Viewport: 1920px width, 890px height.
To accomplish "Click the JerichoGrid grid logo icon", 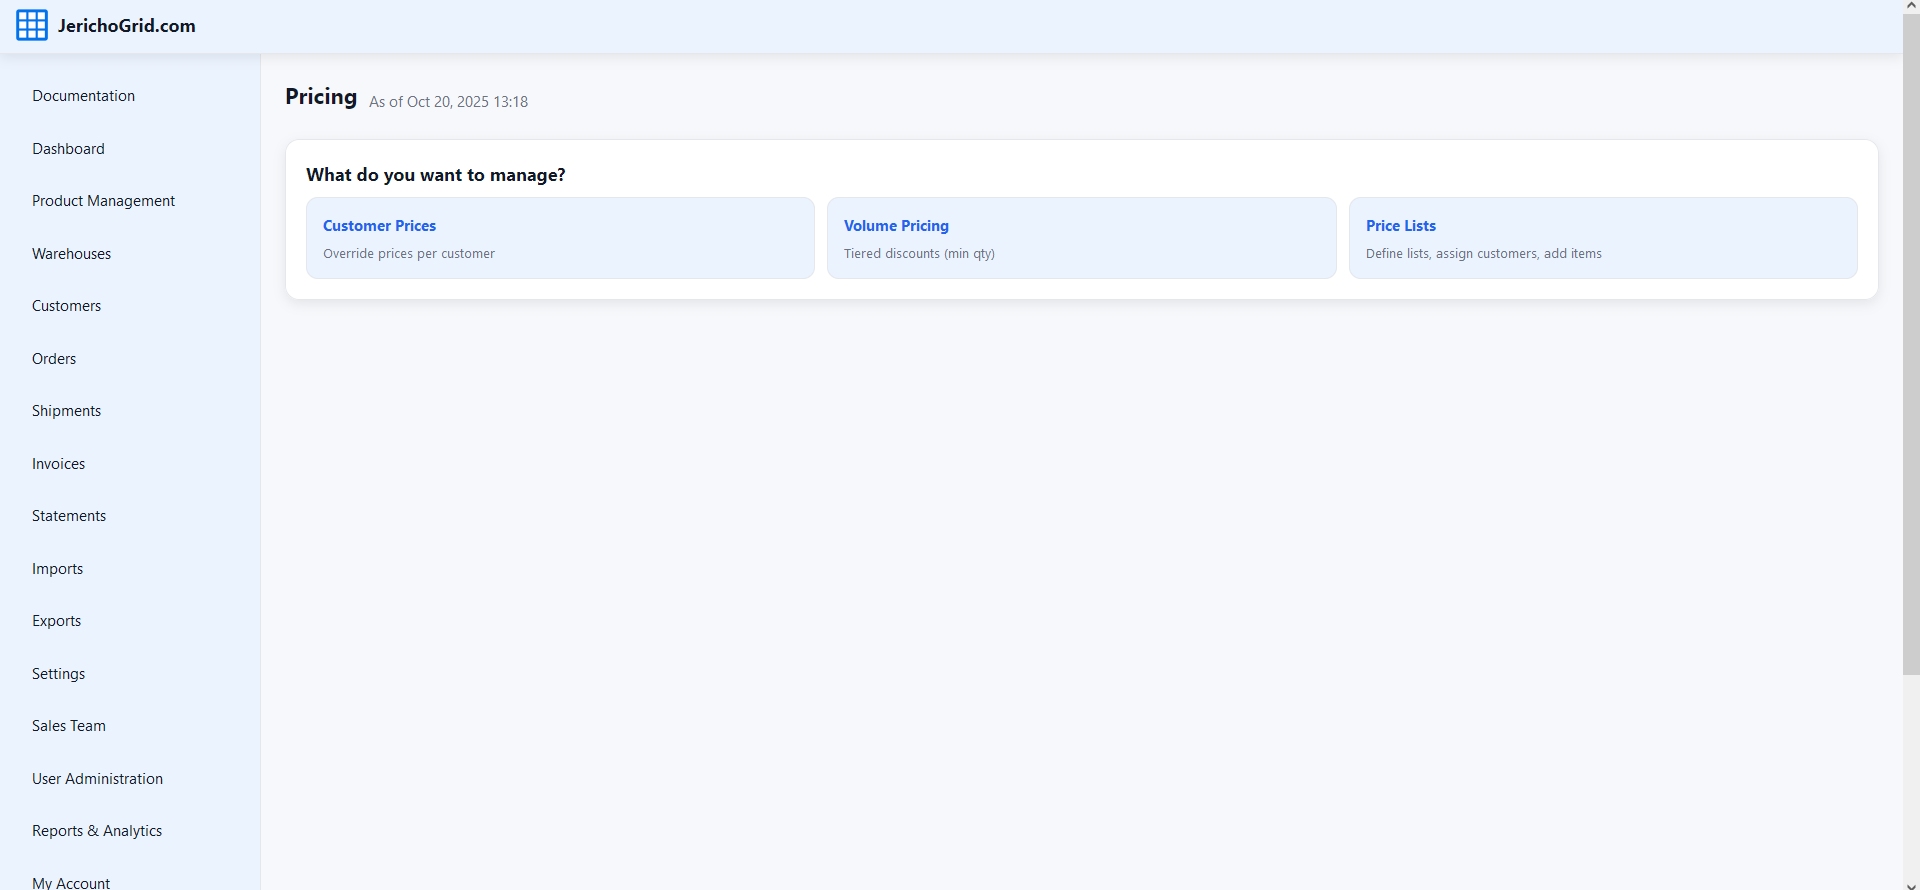I will coord(32,26).
